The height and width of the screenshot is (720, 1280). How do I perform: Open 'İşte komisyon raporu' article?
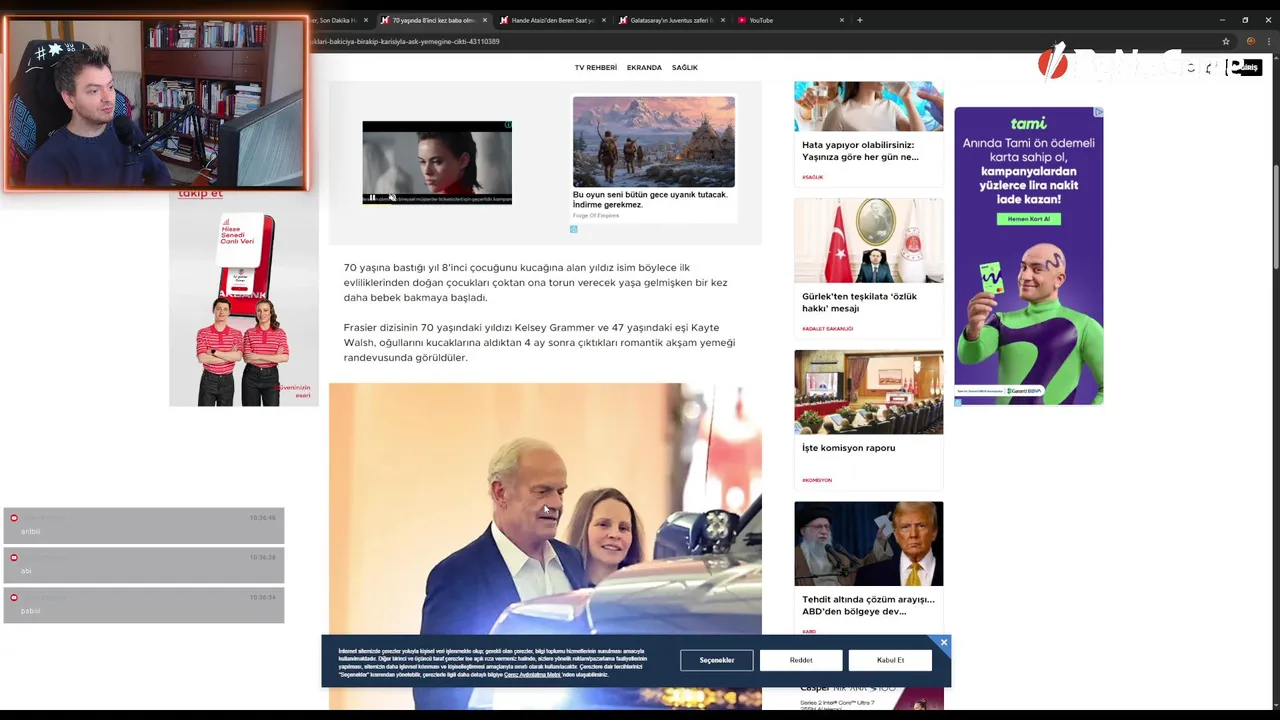pos(848,448)
